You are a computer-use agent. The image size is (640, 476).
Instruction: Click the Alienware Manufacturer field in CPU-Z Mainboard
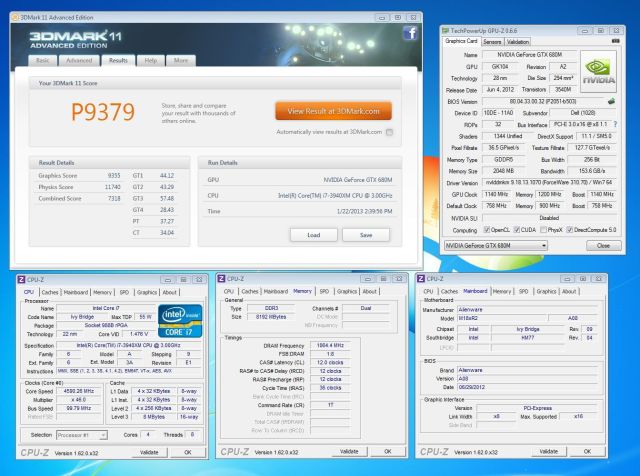point(527,309)
